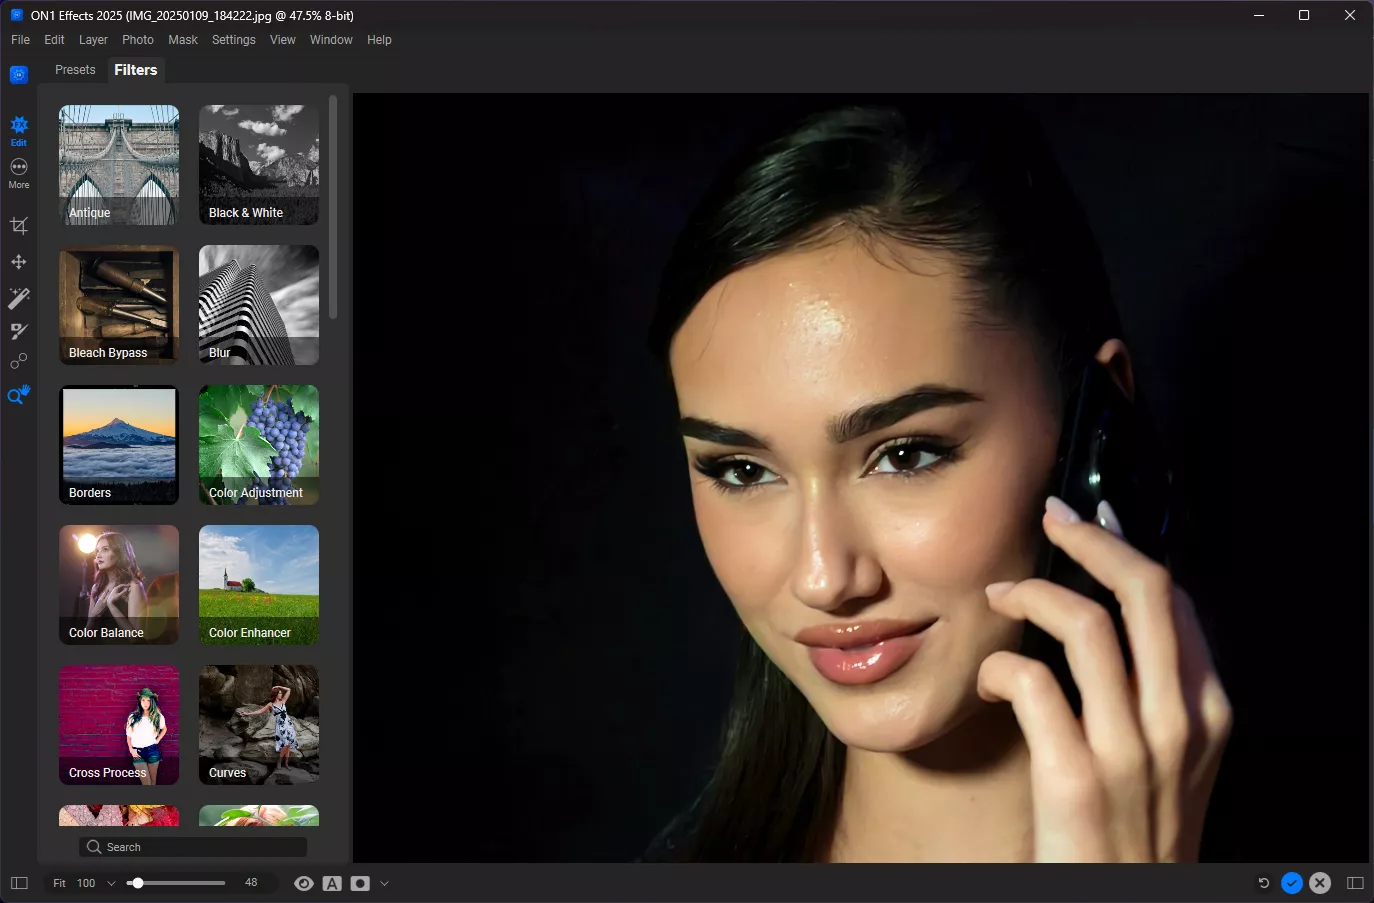Open the zoom level dropdown next to 100
Image resolution: width=1374 pixels, height=903 pixels.
(x=111, y=883)
